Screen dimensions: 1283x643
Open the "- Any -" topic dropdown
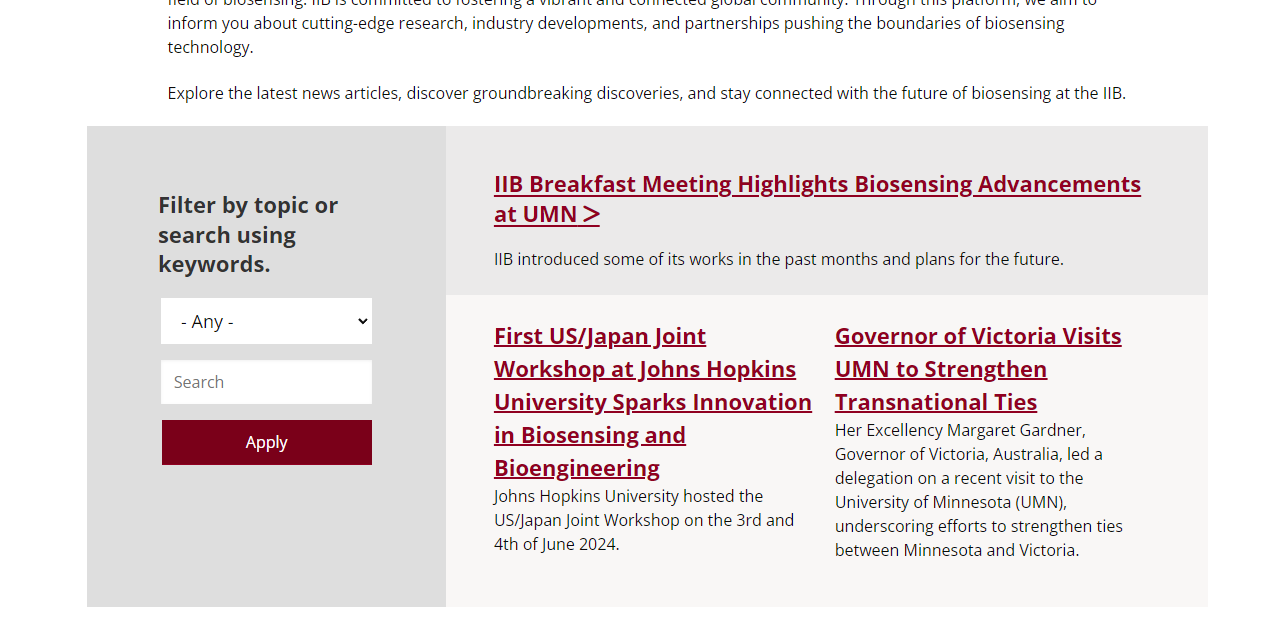(265, 321)
